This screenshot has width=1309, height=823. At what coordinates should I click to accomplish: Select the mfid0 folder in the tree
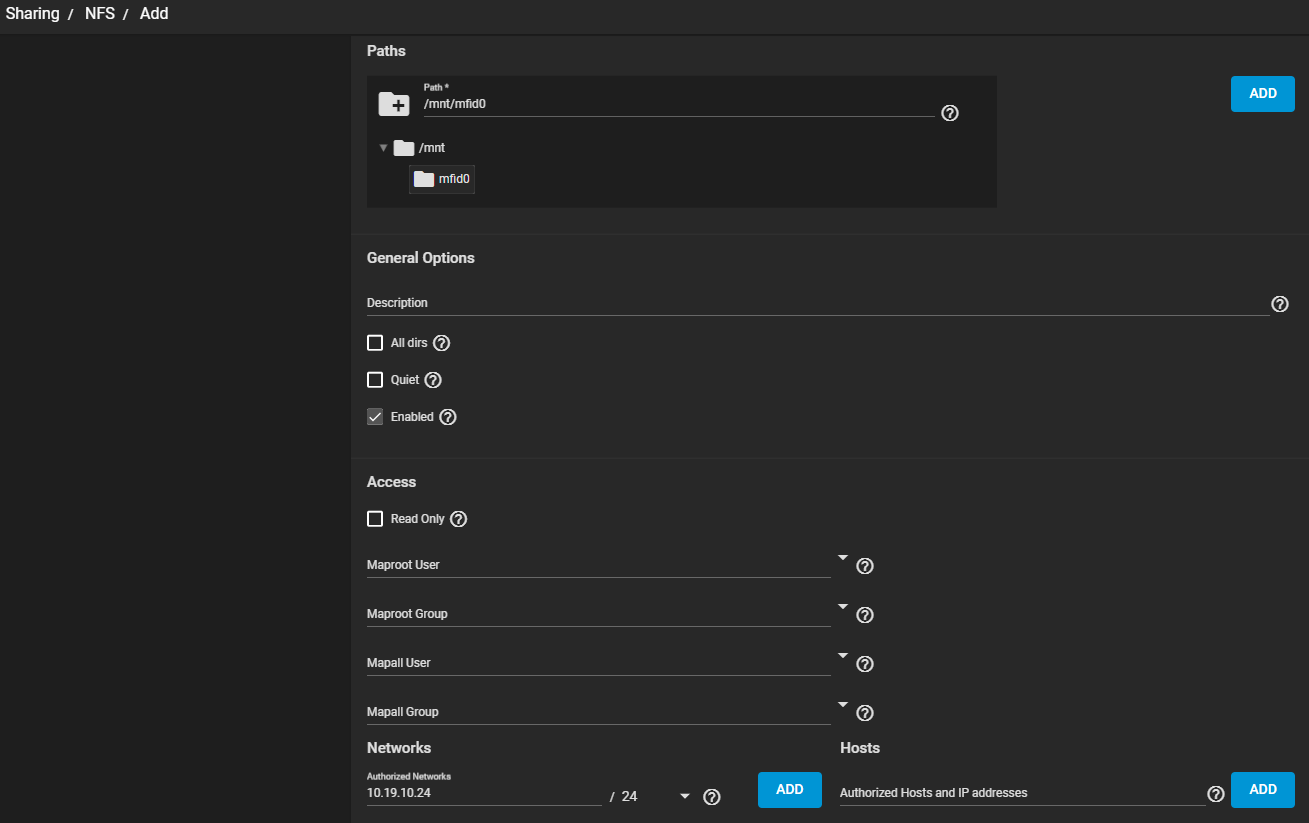click(x=442, y=179)
